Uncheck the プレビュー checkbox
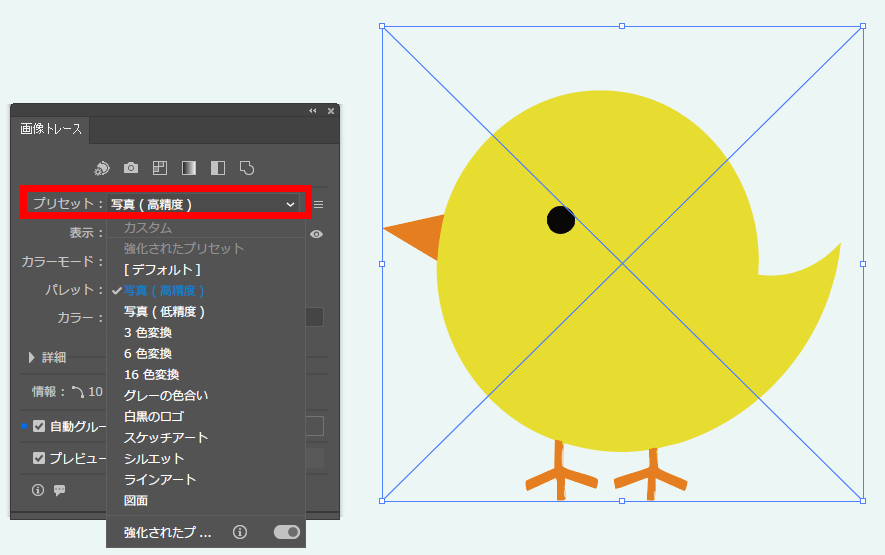885x555 pixels. pos(39,458)
